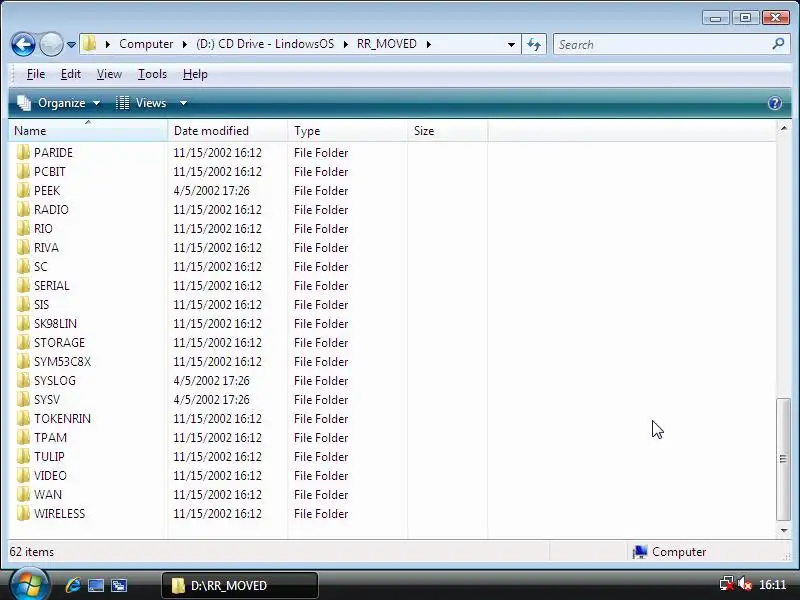Image resolution: width=800 pixels, height=600 pixels.
Task: Select the SYSLOG folder icon
Action: coord(23,381)
